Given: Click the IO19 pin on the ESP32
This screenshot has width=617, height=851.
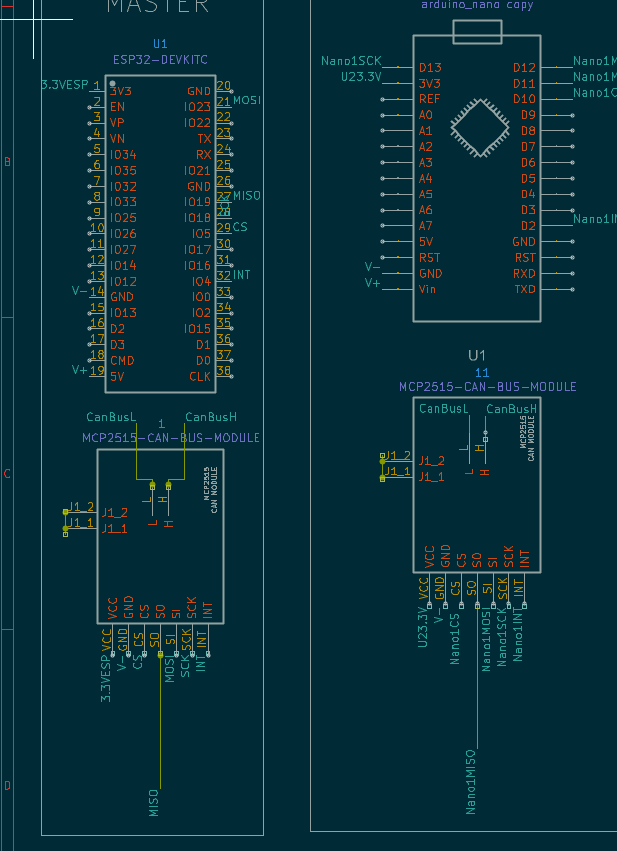Looking at the screenshot, I should point(197,202).
